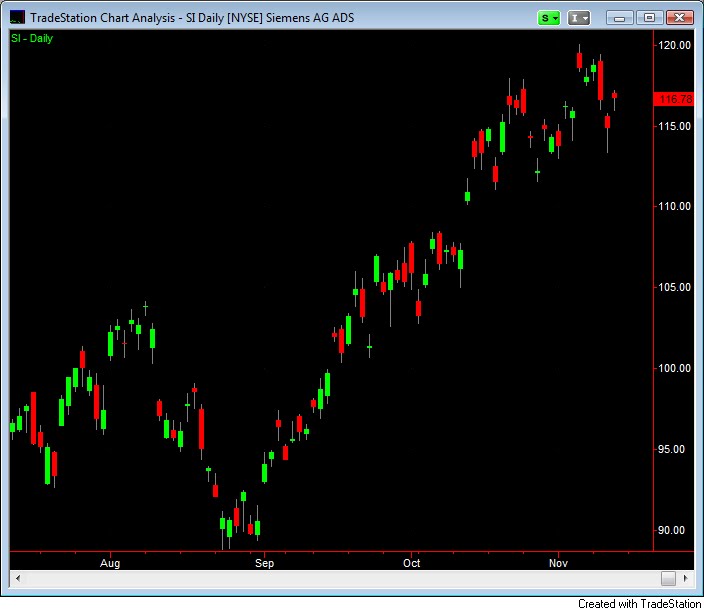The height and width of the screenshot is (610, 704).
Task: Open the gray I interval-link dropdown
Action: [579, 18]
